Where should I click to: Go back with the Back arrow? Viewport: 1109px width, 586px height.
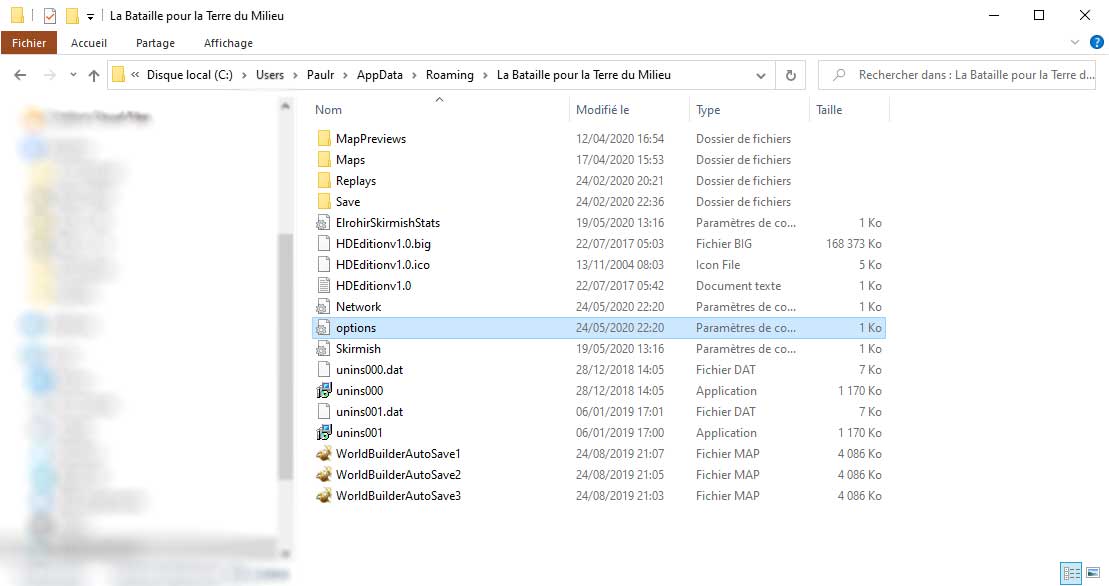(x=21, y=75)
